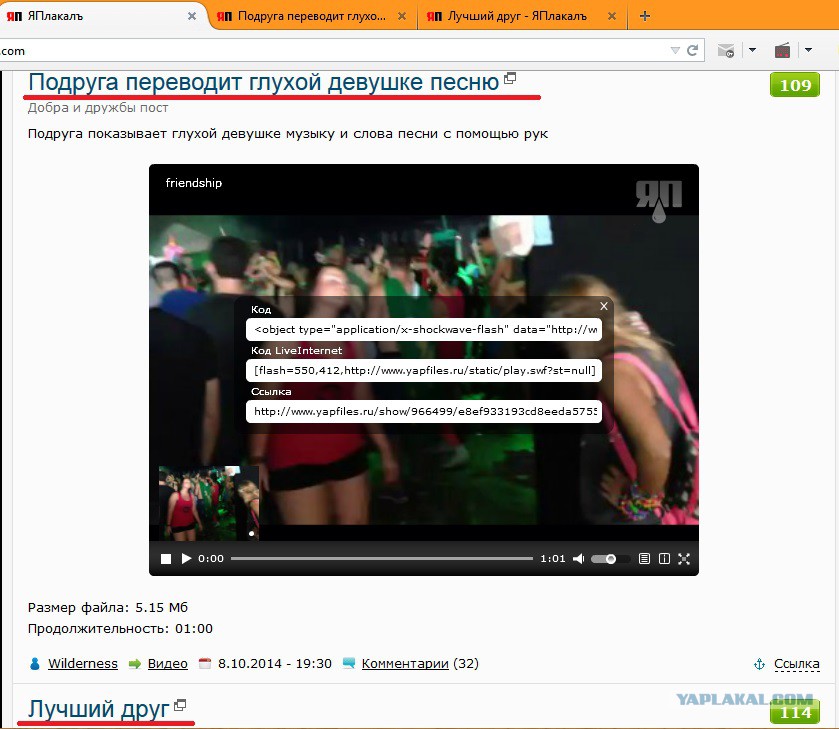Open a new browser tab
The image size is (839, 729).
tap(645, 17)
